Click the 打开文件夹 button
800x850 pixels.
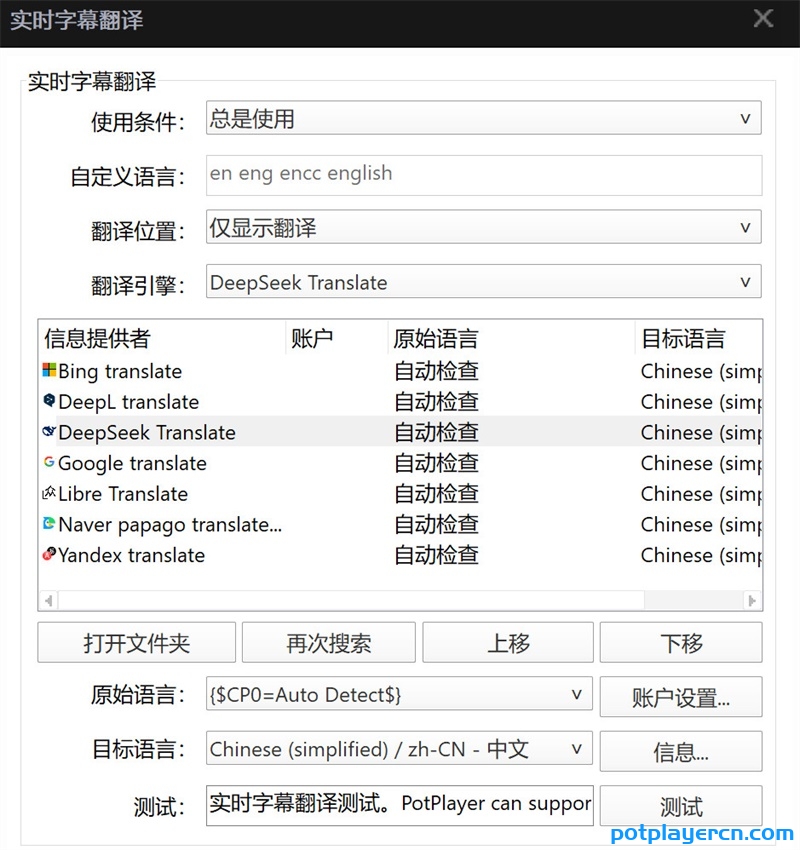click(137, 642)
